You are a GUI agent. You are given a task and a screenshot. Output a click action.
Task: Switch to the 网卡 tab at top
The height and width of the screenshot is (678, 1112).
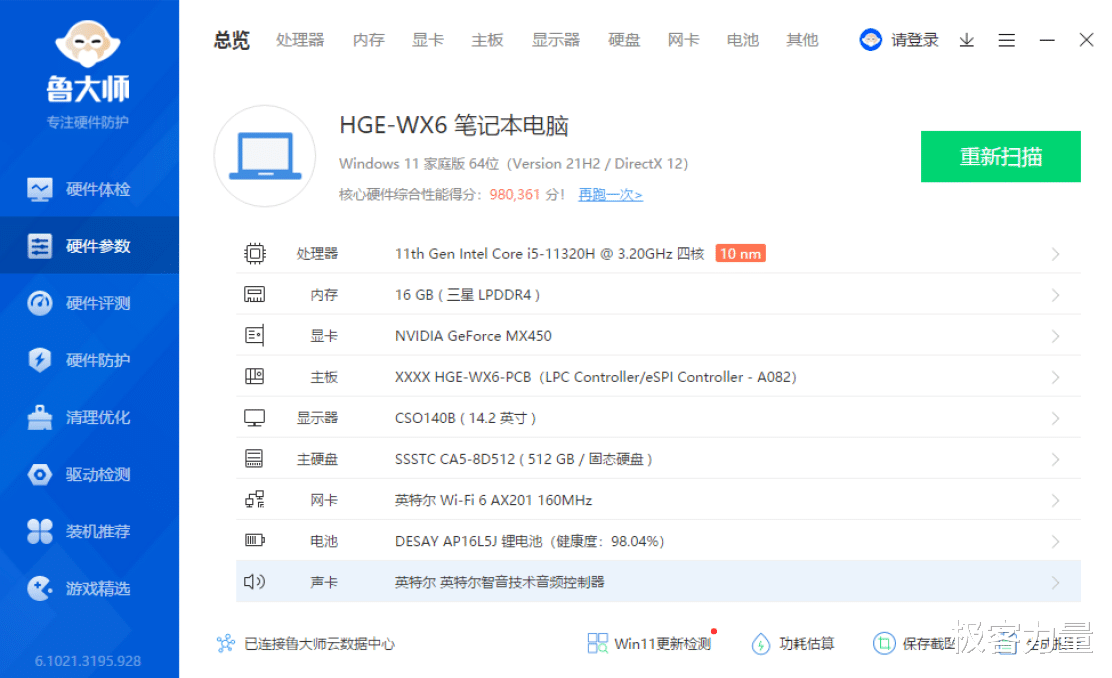[x=684, y=40]
